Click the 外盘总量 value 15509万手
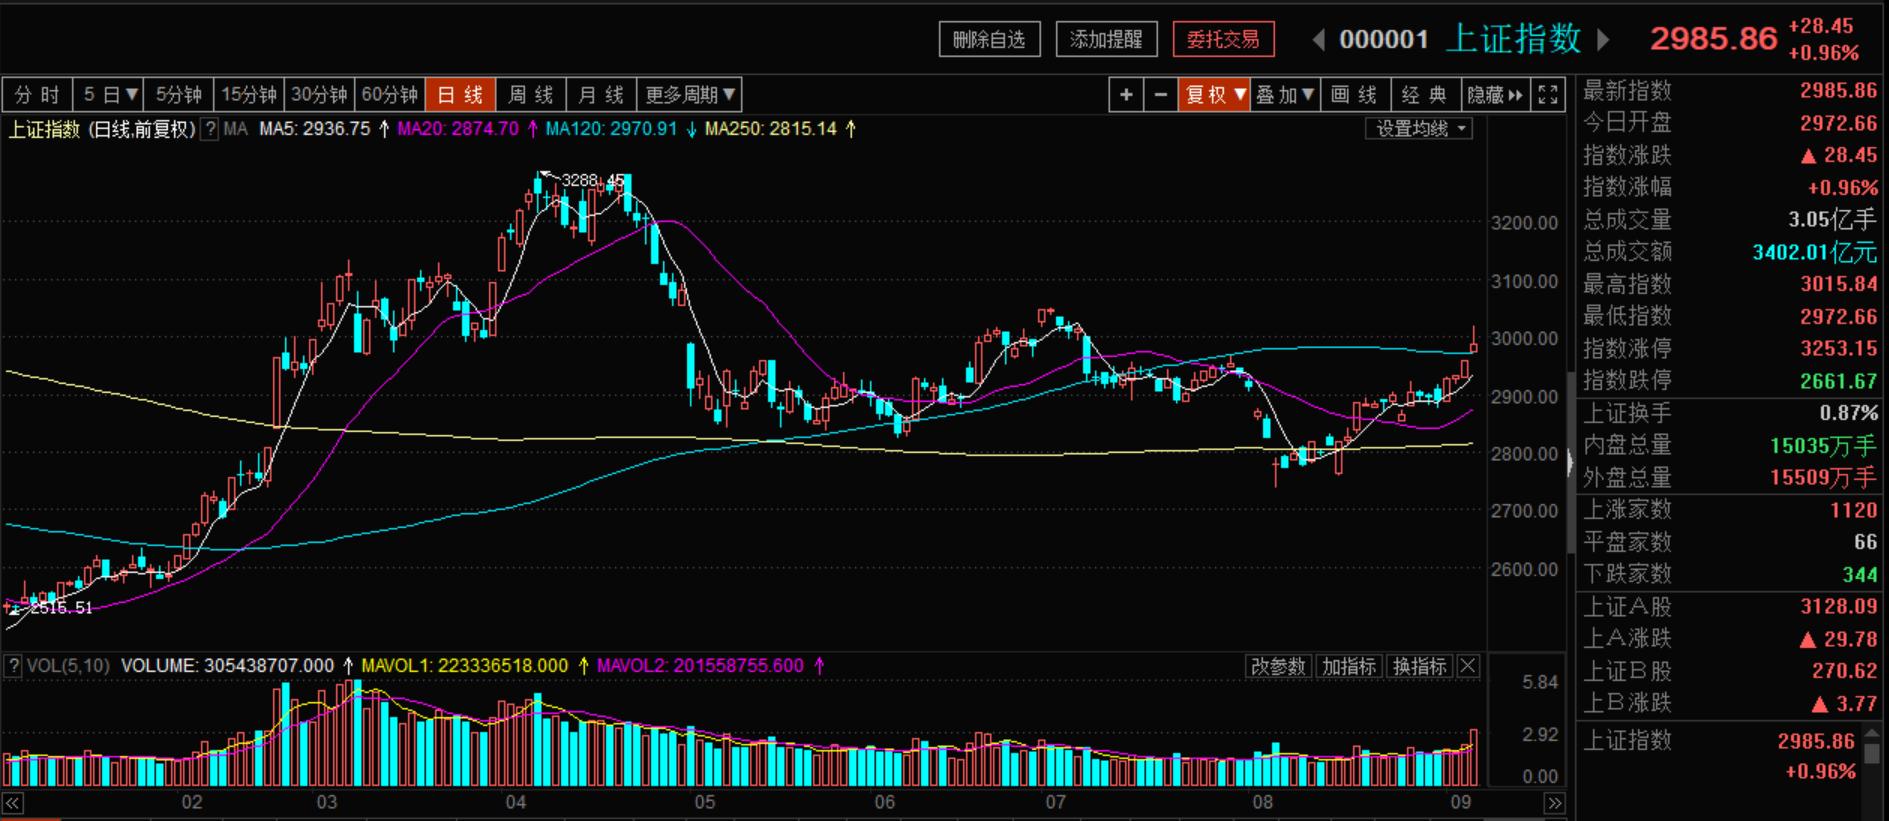1889x821 pixels. pos(1823,478)
